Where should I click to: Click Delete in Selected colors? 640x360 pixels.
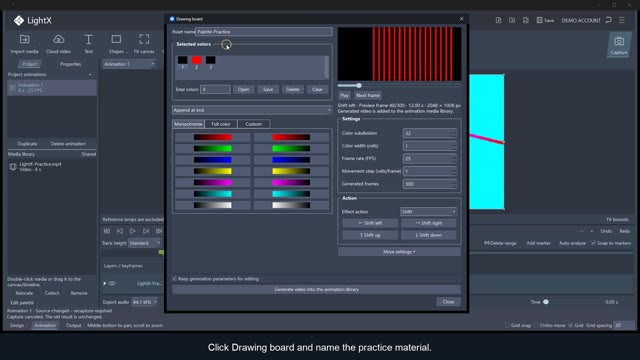point(293,89)
